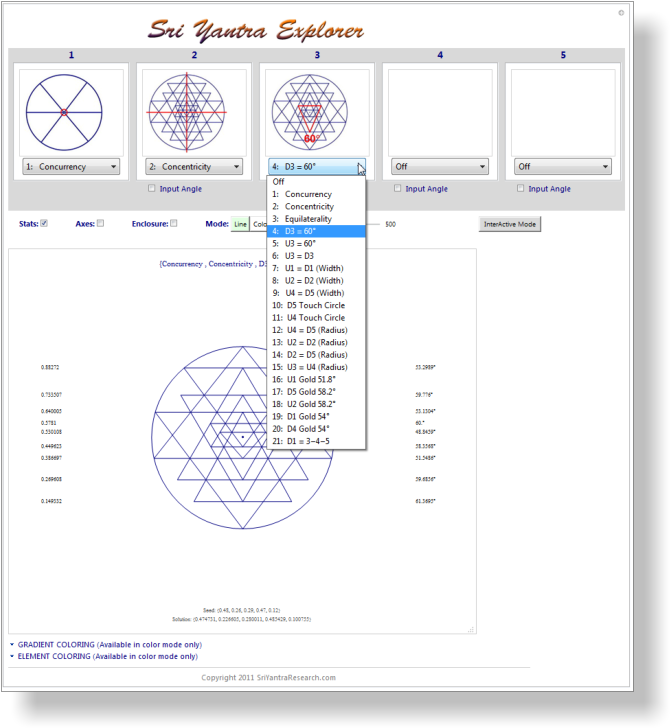Image resolution: width=670 pixels, height=728 pixels.
Task: Choose 5: U3 = 60° option
Action: click(316, 243)
